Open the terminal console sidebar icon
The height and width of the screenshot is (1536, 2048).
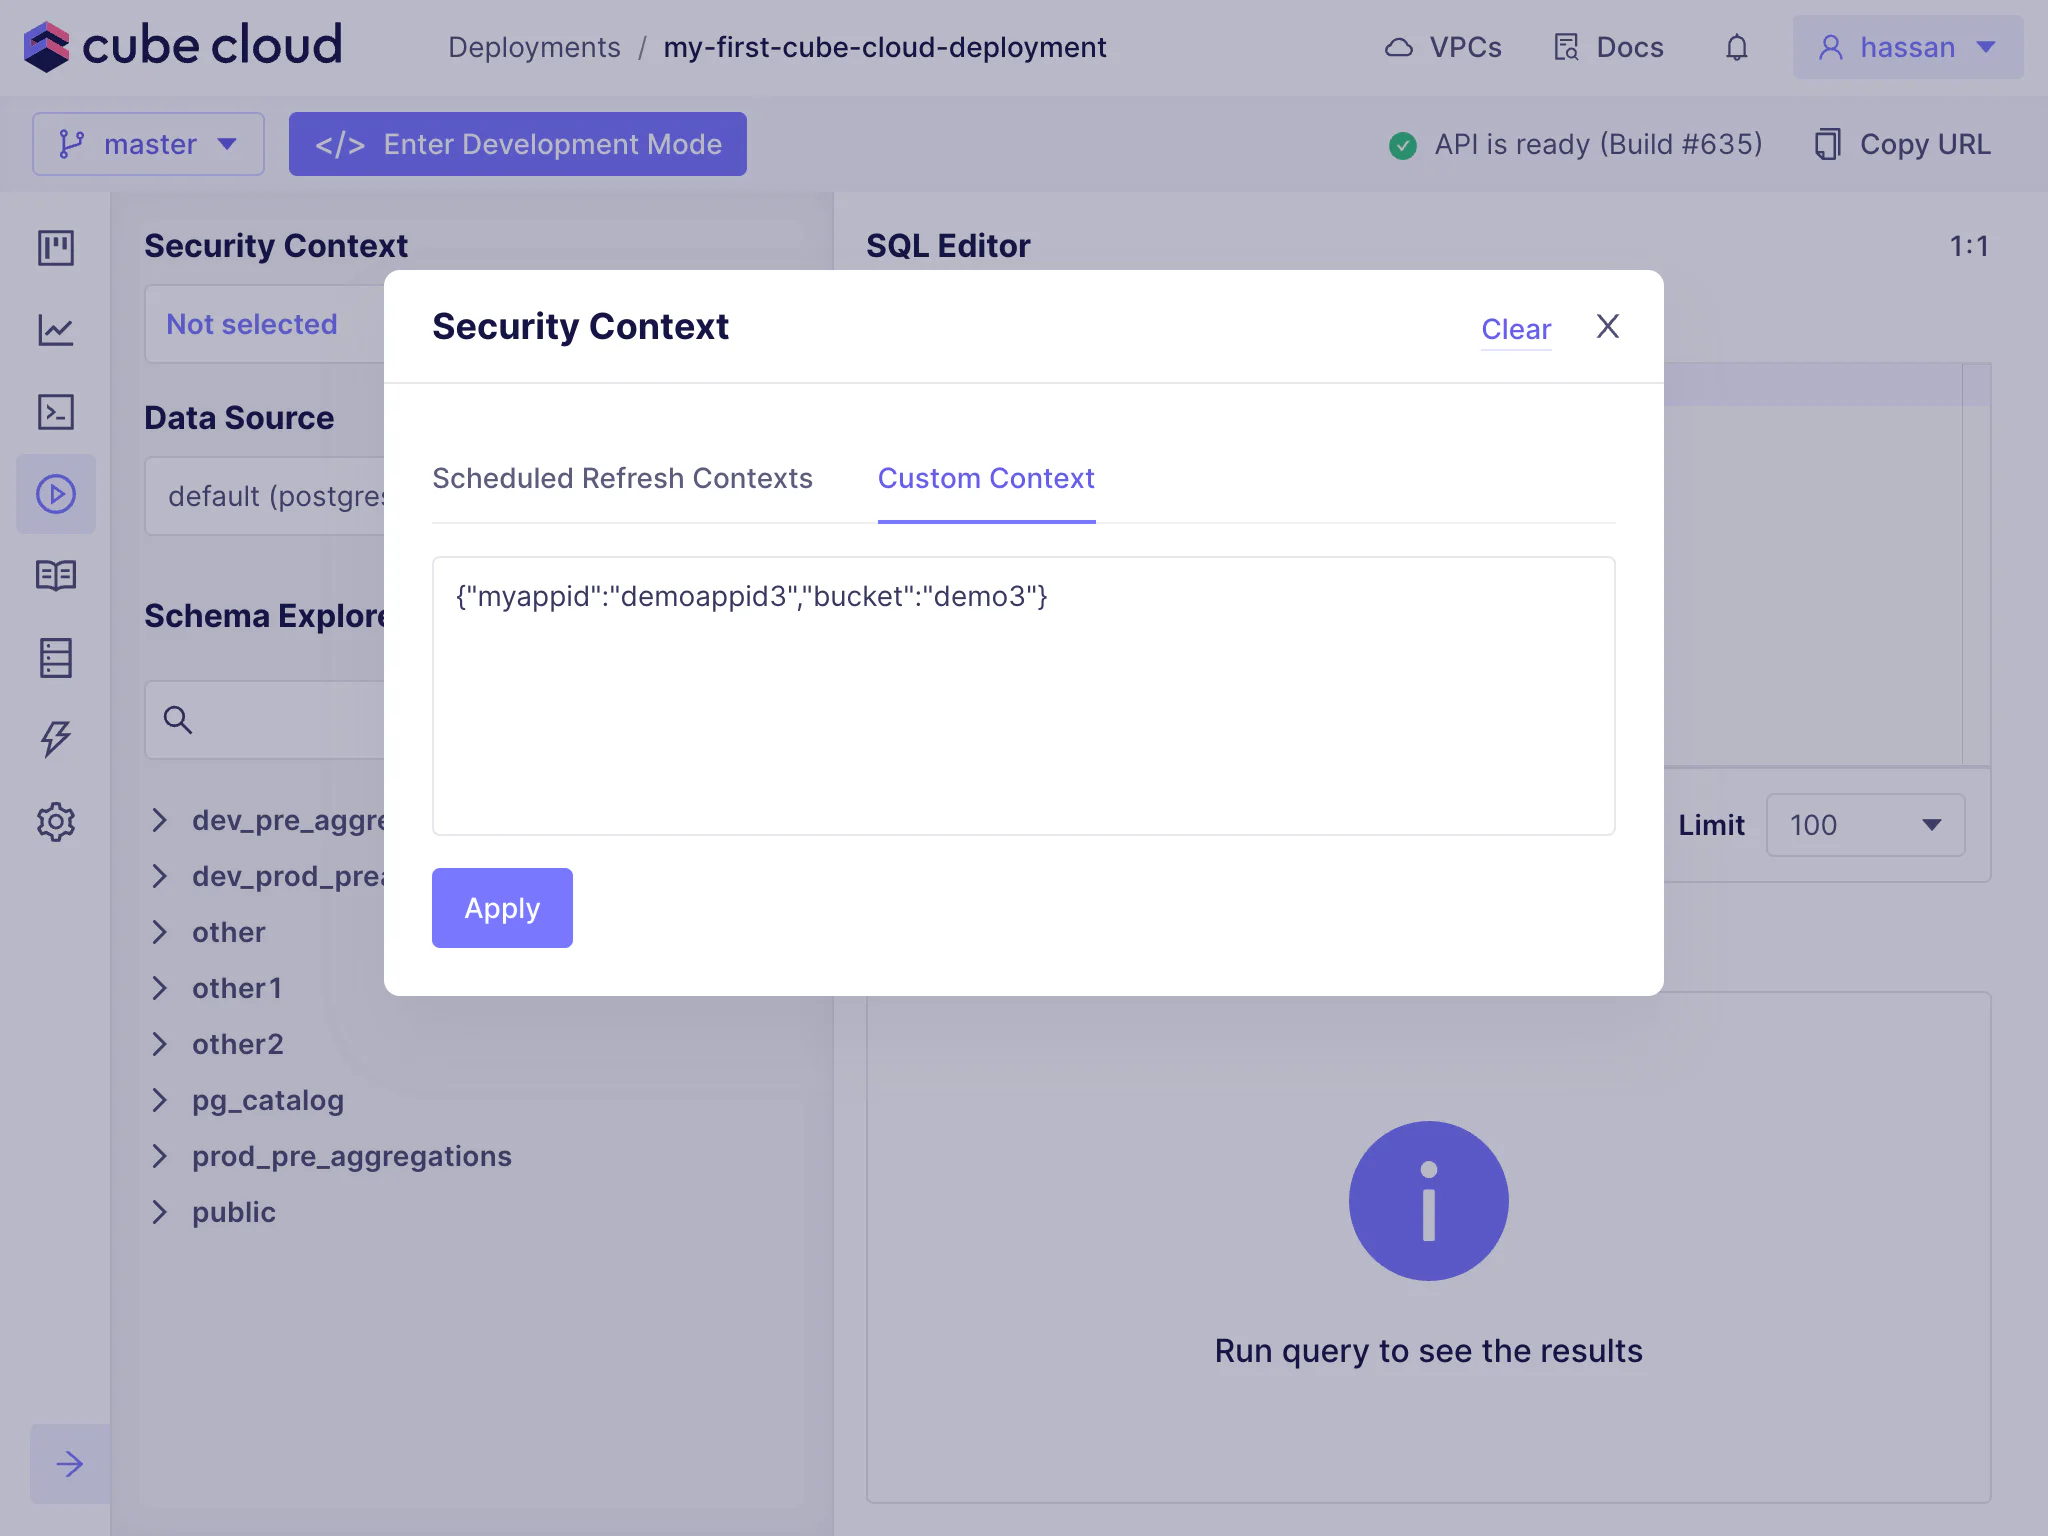[56, 412]
